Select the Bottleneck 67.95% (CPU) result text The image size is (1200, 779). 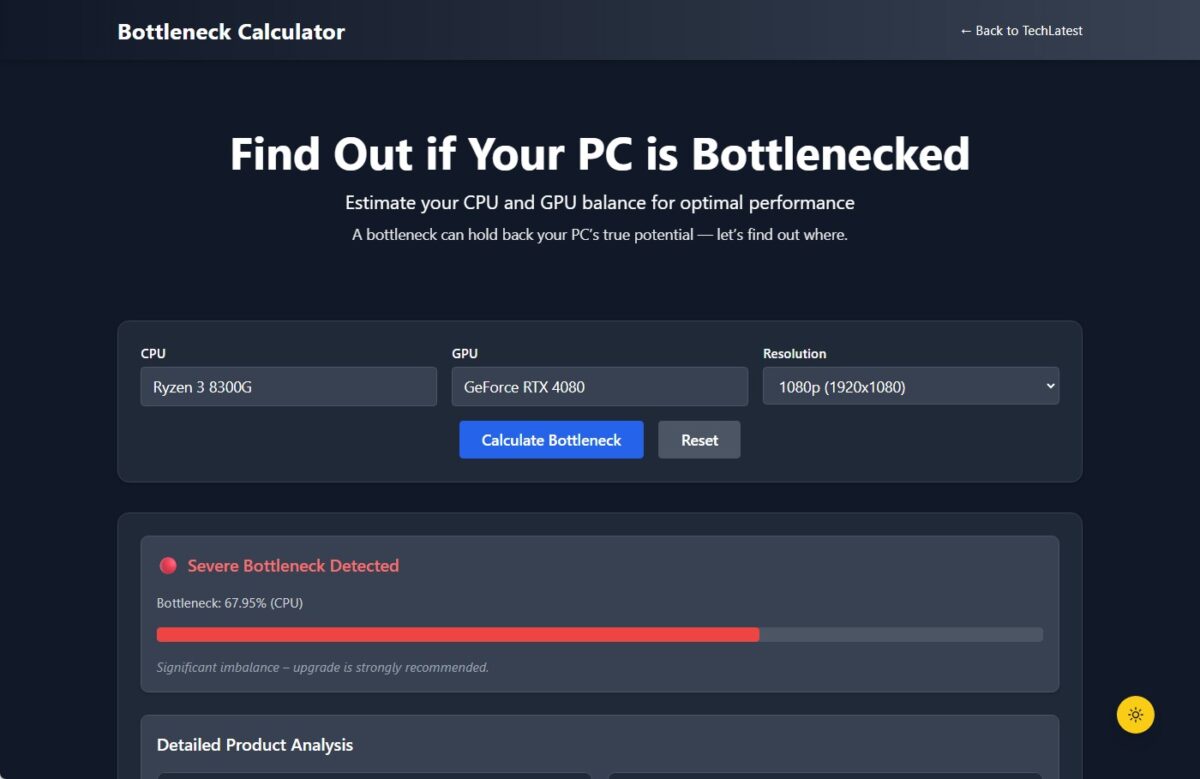pos(229,603)
